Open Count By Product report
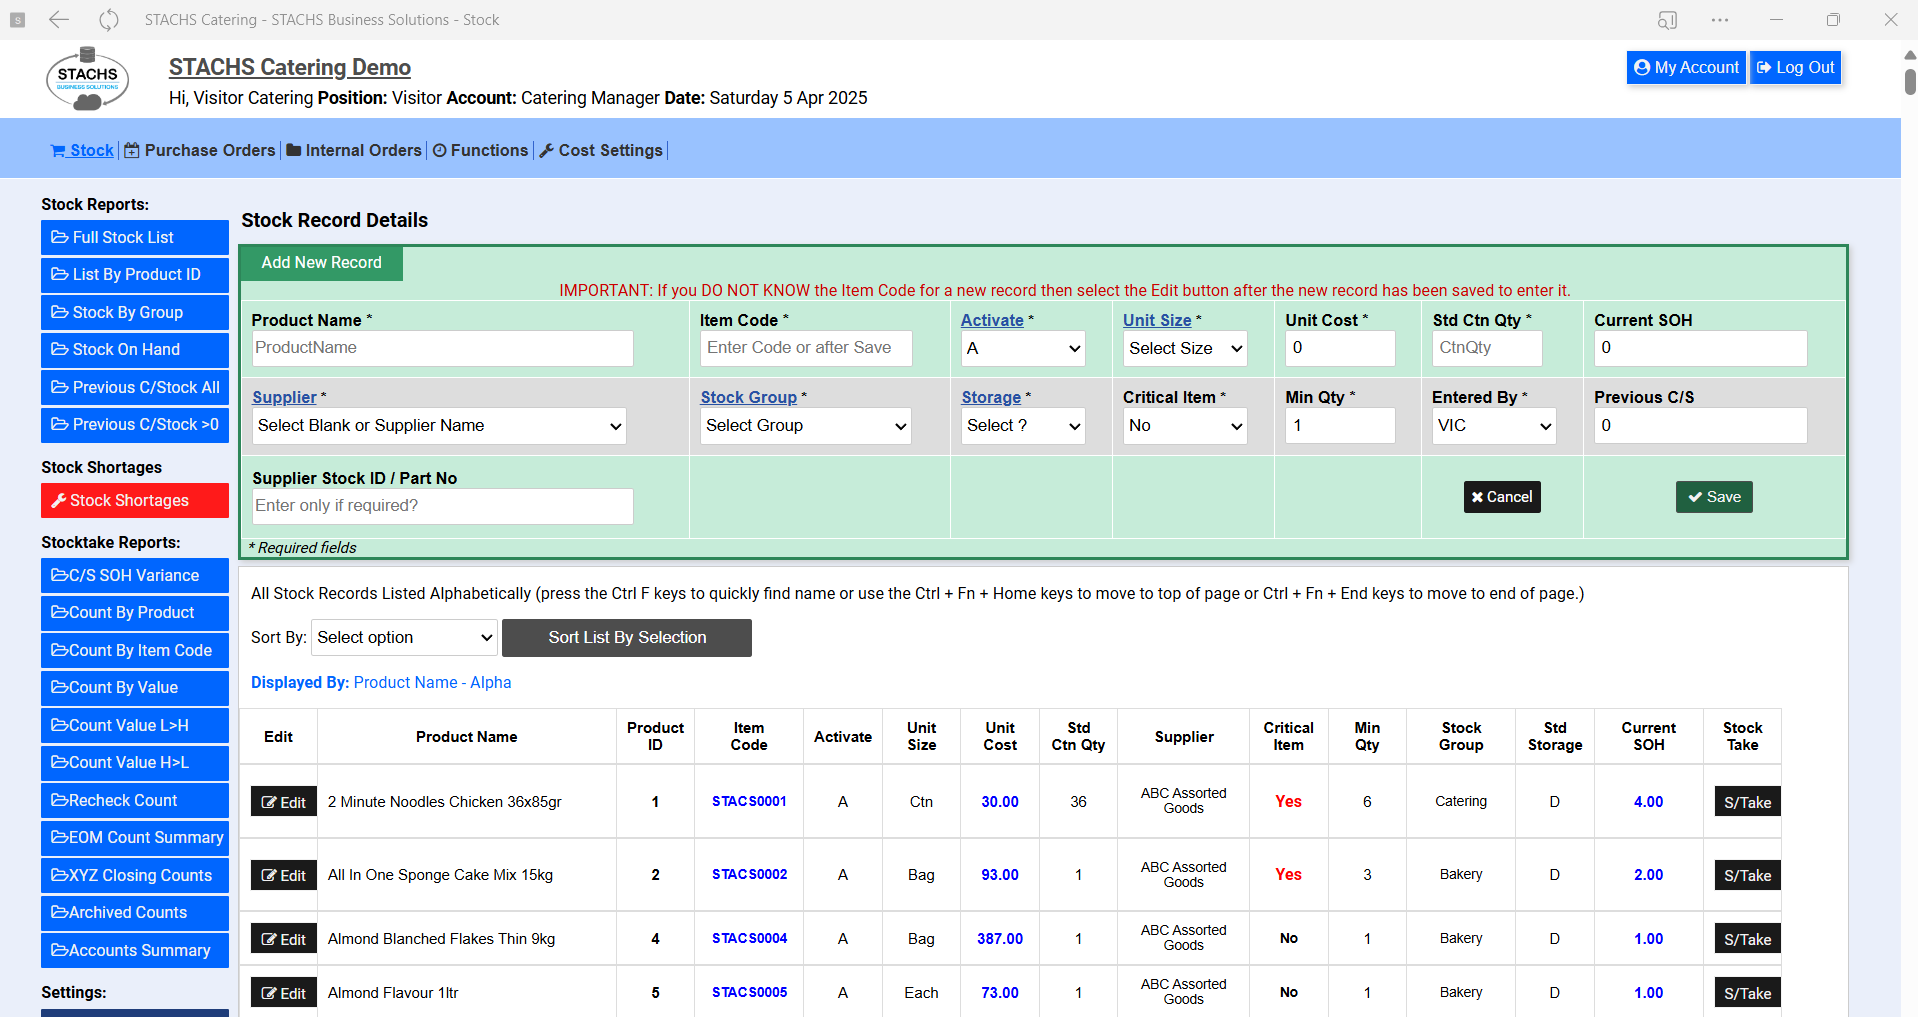The width and height of the screenshot is (1918, 1017). point(135,612)
